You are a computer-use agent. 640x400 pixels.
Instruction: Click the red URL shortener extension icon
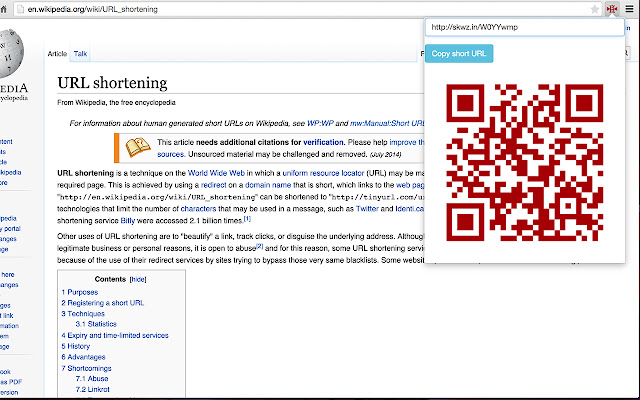[x=612, y=9]
